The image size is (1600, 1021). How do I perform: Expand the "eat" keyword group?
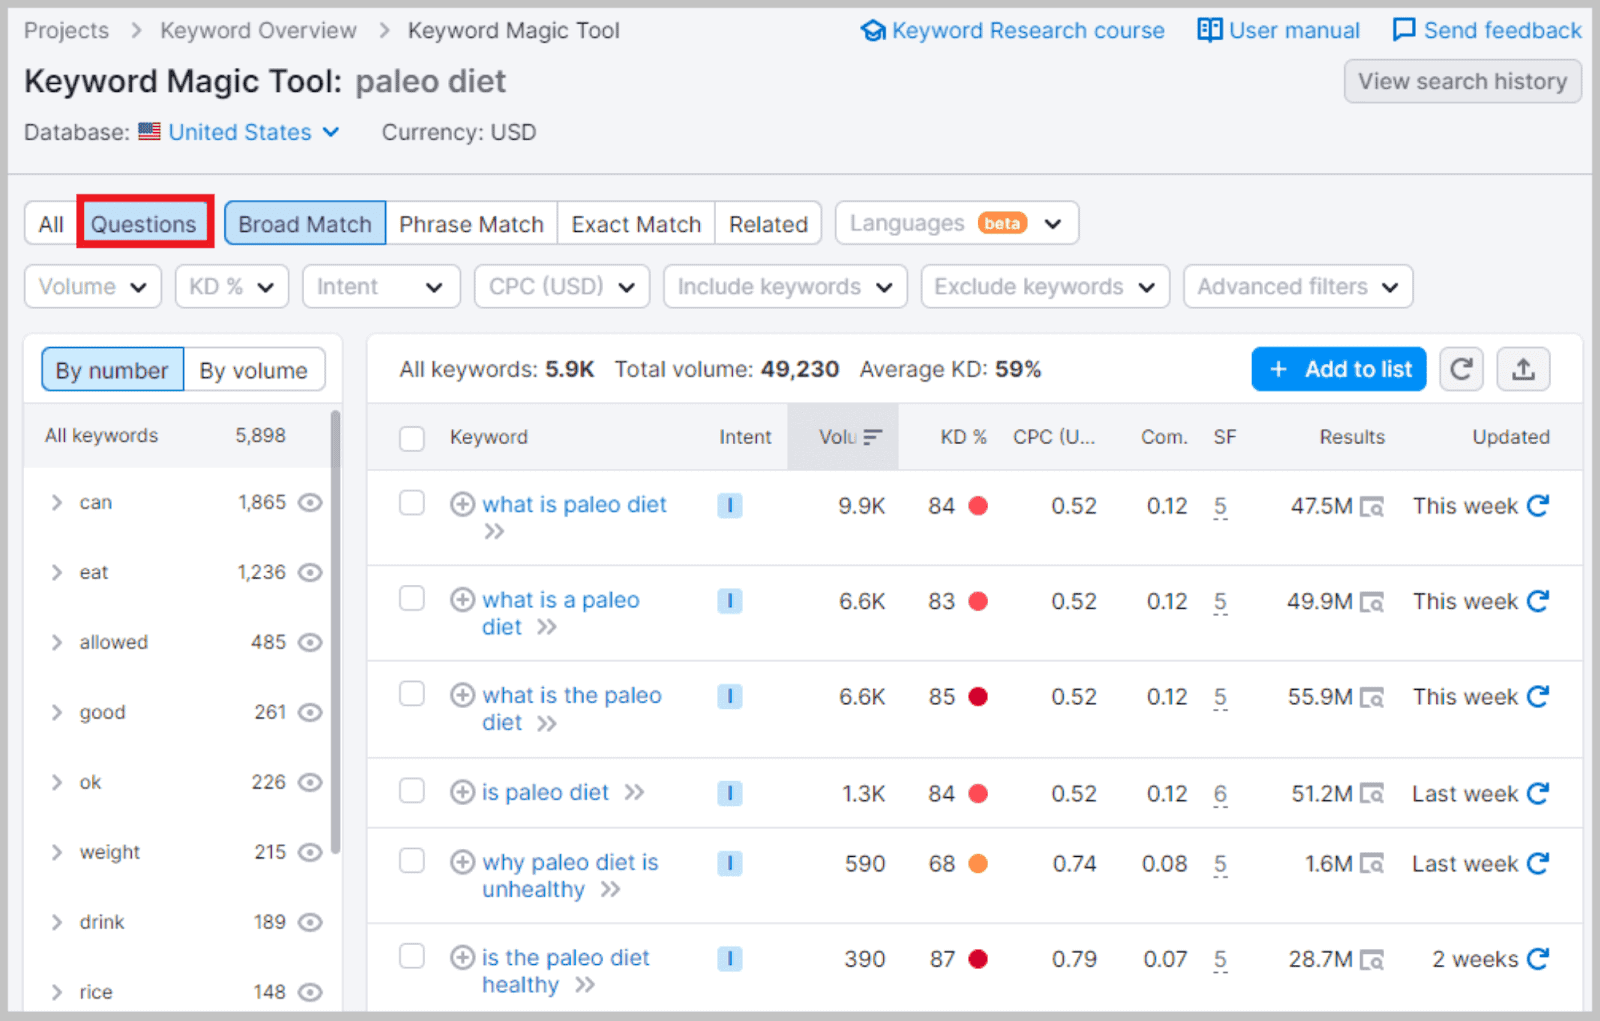[57, 572]
